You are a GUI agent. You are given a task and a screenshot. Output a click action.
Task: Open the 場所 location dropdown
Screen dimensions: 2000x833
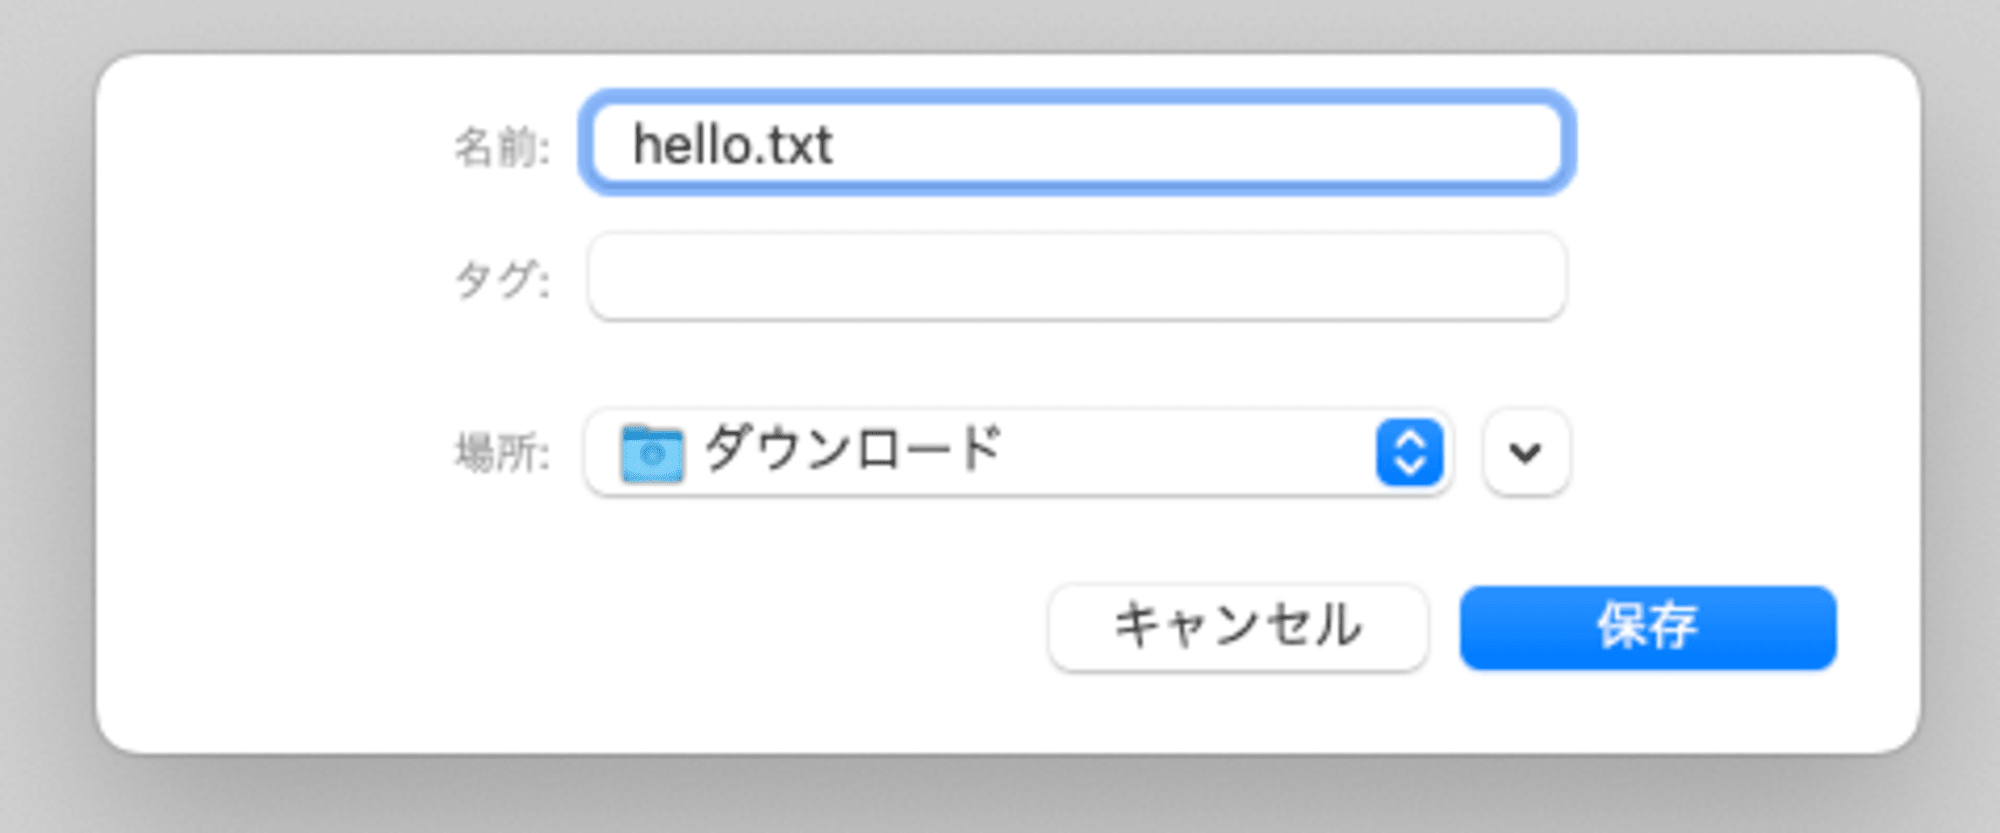pos(1018,453)
